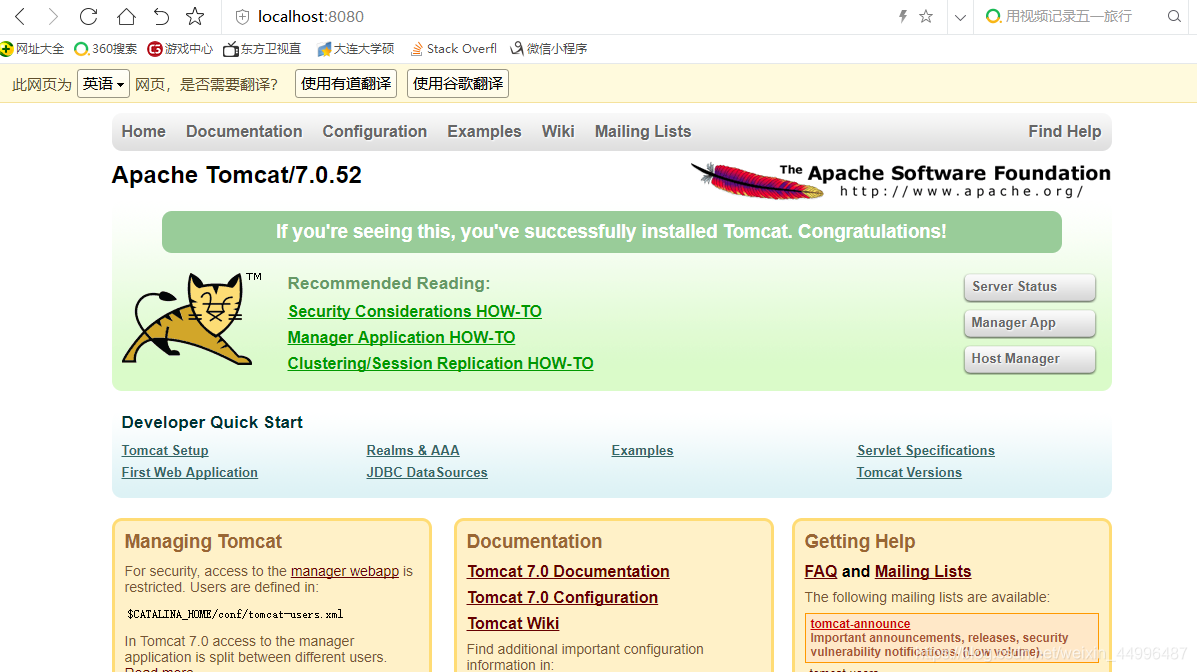Open the Realms & AAA link
Image resolution: width=1197 pixels, height=672 pixels.
[x=413, y=451]
